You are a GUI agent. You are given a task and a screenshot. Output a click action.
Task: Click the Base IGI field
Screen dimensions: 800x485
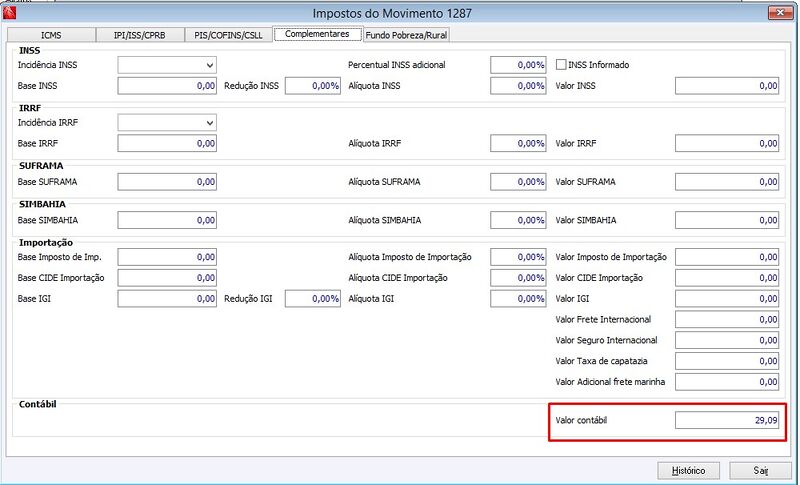point(167,299)
